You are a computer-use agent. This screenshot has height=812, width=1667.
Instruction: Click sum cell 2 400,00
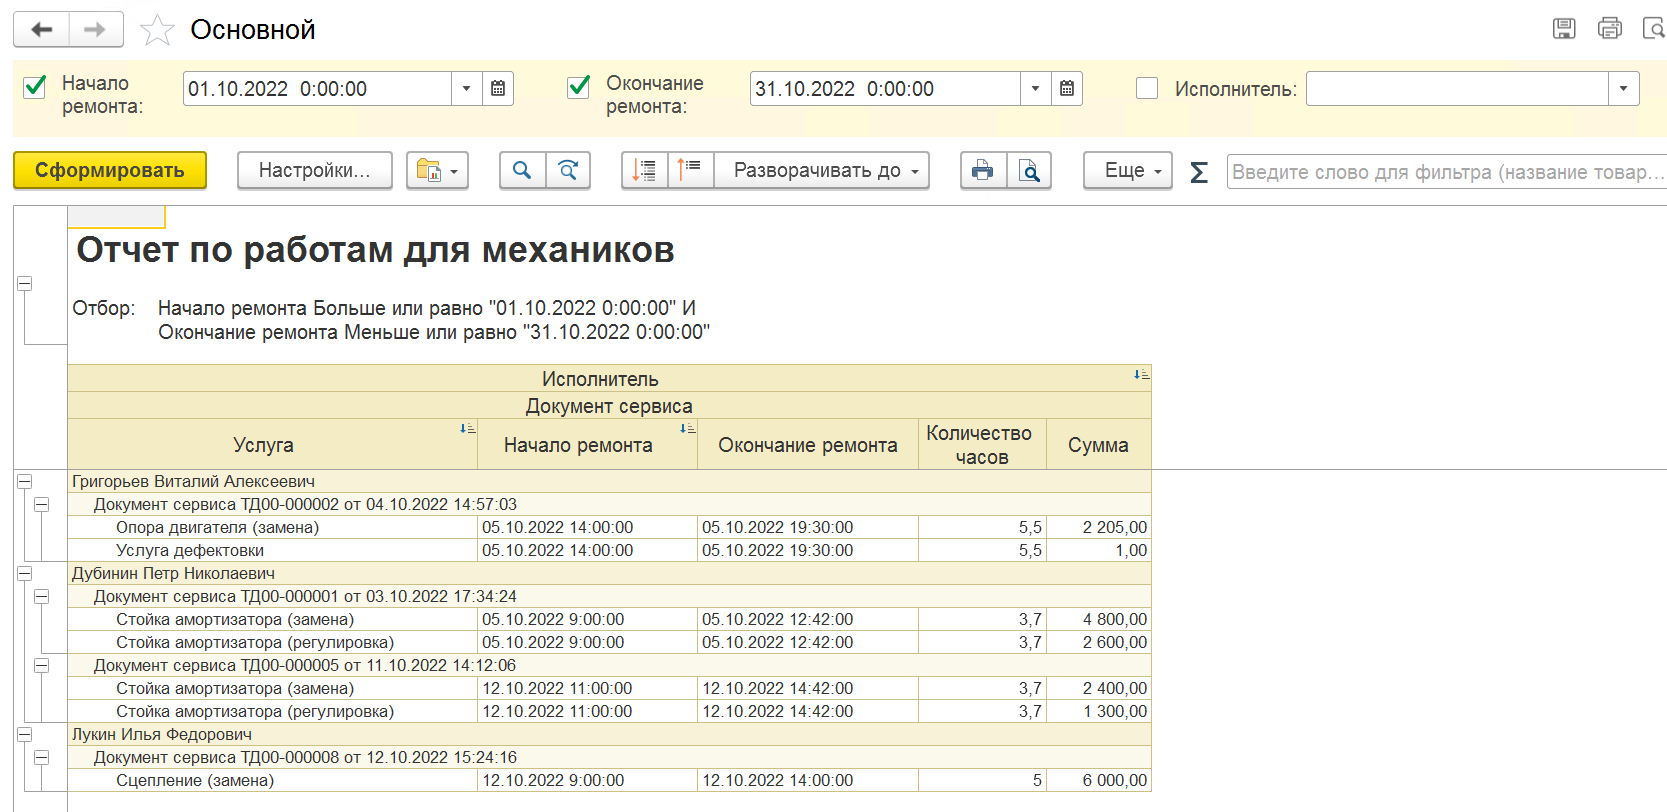(1099, 688)
